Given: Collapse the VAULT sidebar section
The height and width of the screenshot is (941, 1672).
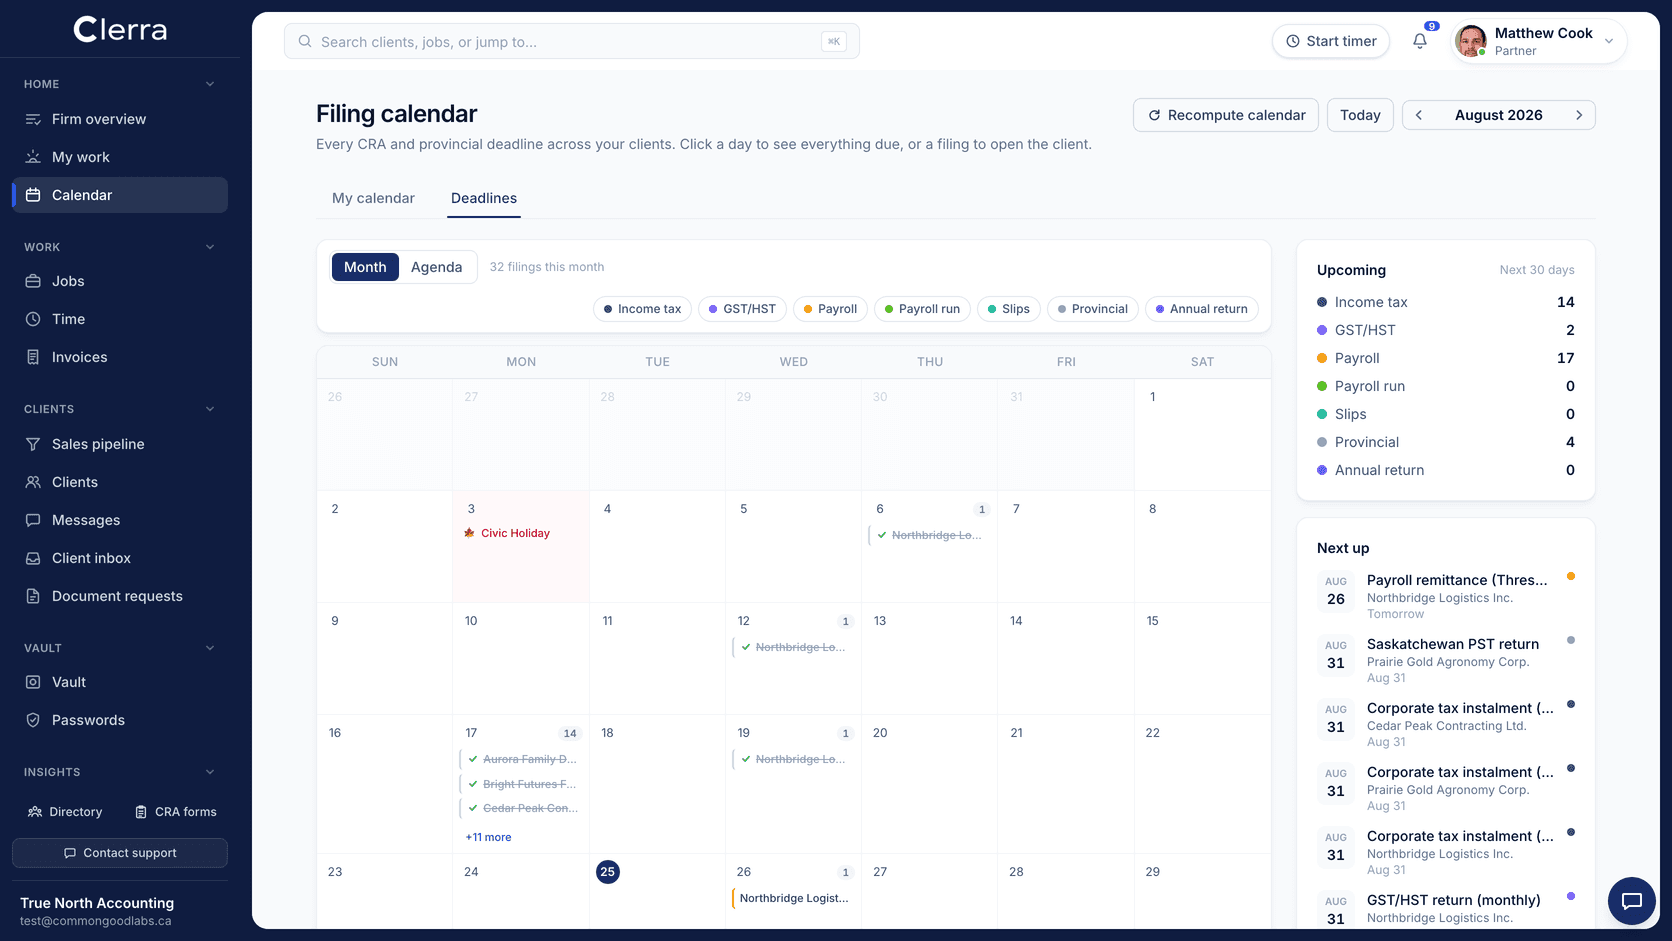Looking at the screenshot, I should 210,648.
